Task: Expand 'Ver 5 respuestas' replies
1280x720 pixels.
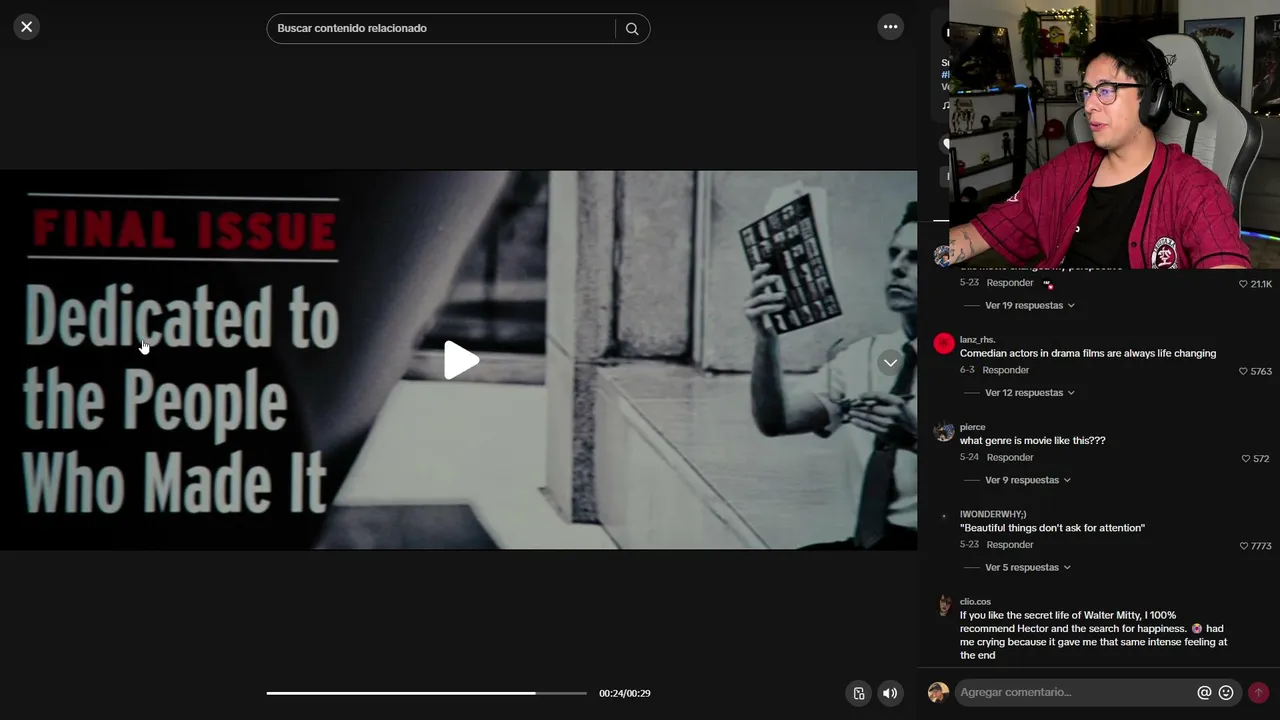Action: coord(1028,567)
